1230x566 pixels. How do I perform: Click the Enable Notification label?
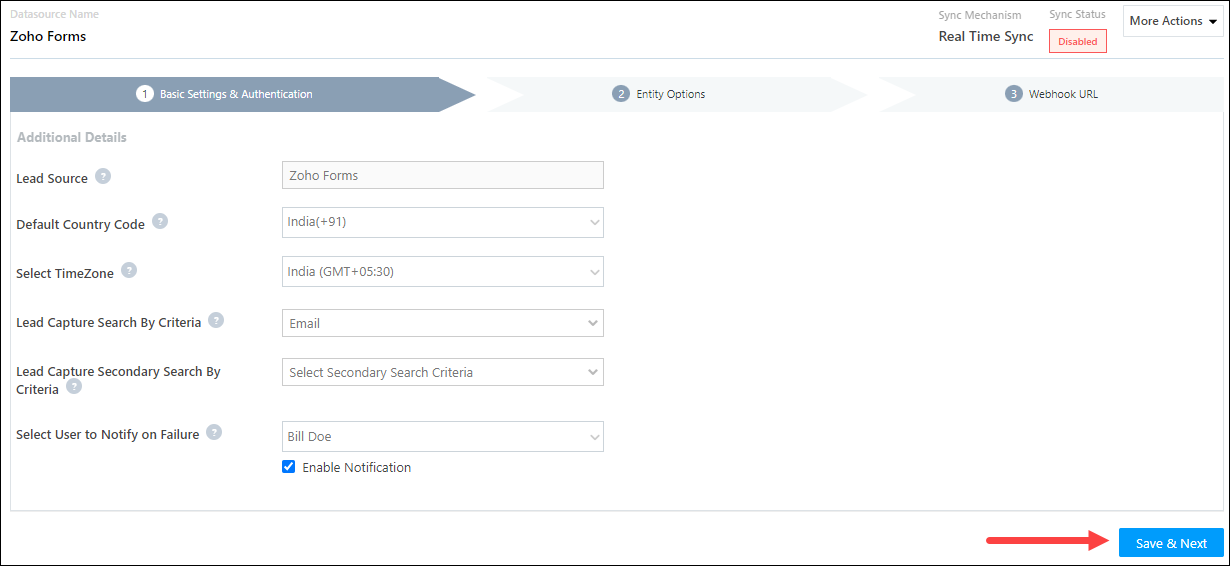pos(356,467)
